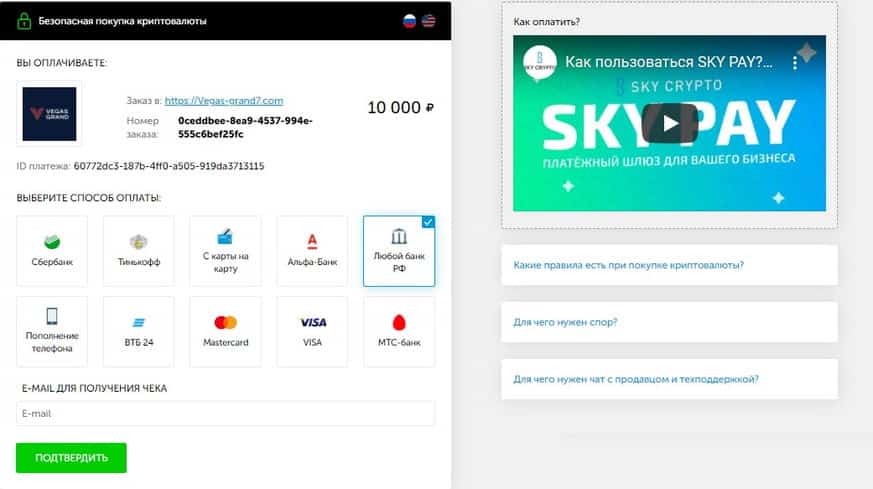Expand 'Какие правила есть при покупке криптовалюты?'
The height and width of the screenshot is (489, 873).
coord(669,265)
